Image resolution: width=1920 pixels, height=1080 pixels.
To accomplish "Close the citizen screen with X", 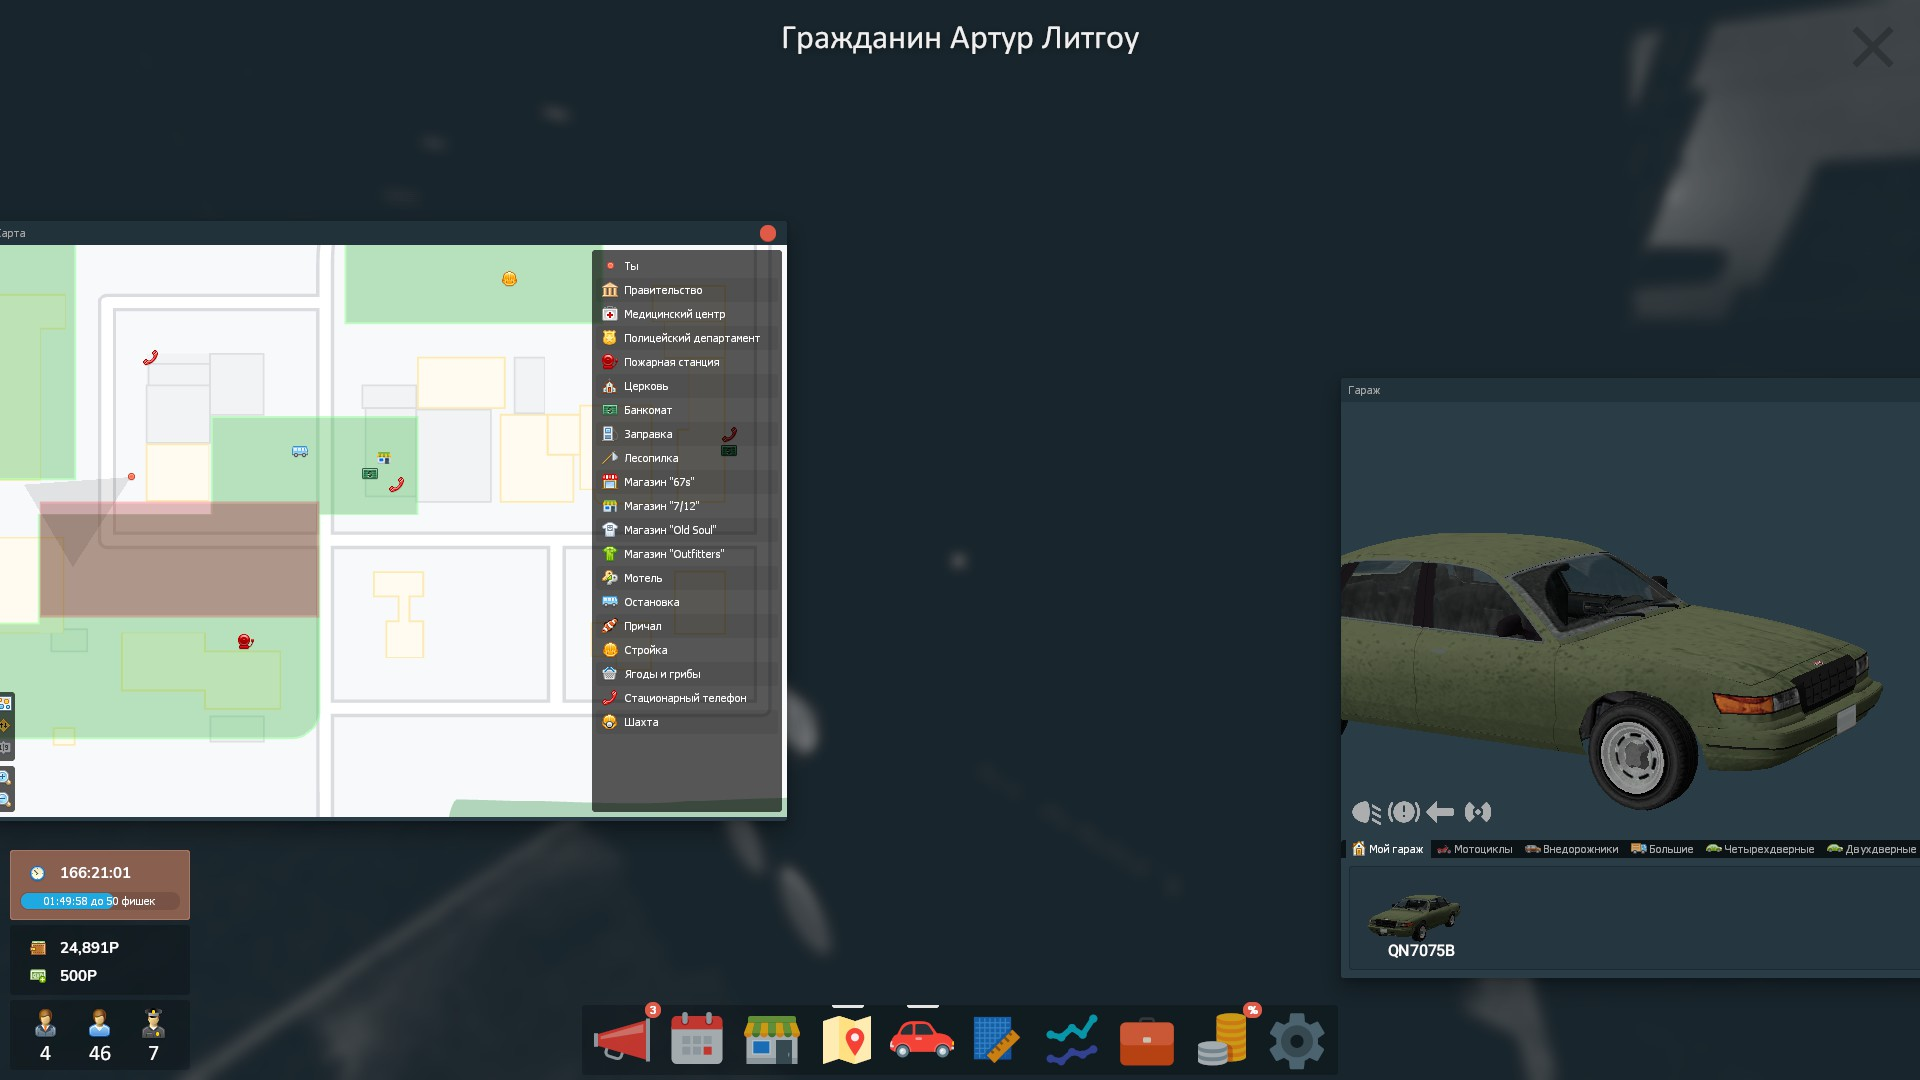I will [1872, 47].
